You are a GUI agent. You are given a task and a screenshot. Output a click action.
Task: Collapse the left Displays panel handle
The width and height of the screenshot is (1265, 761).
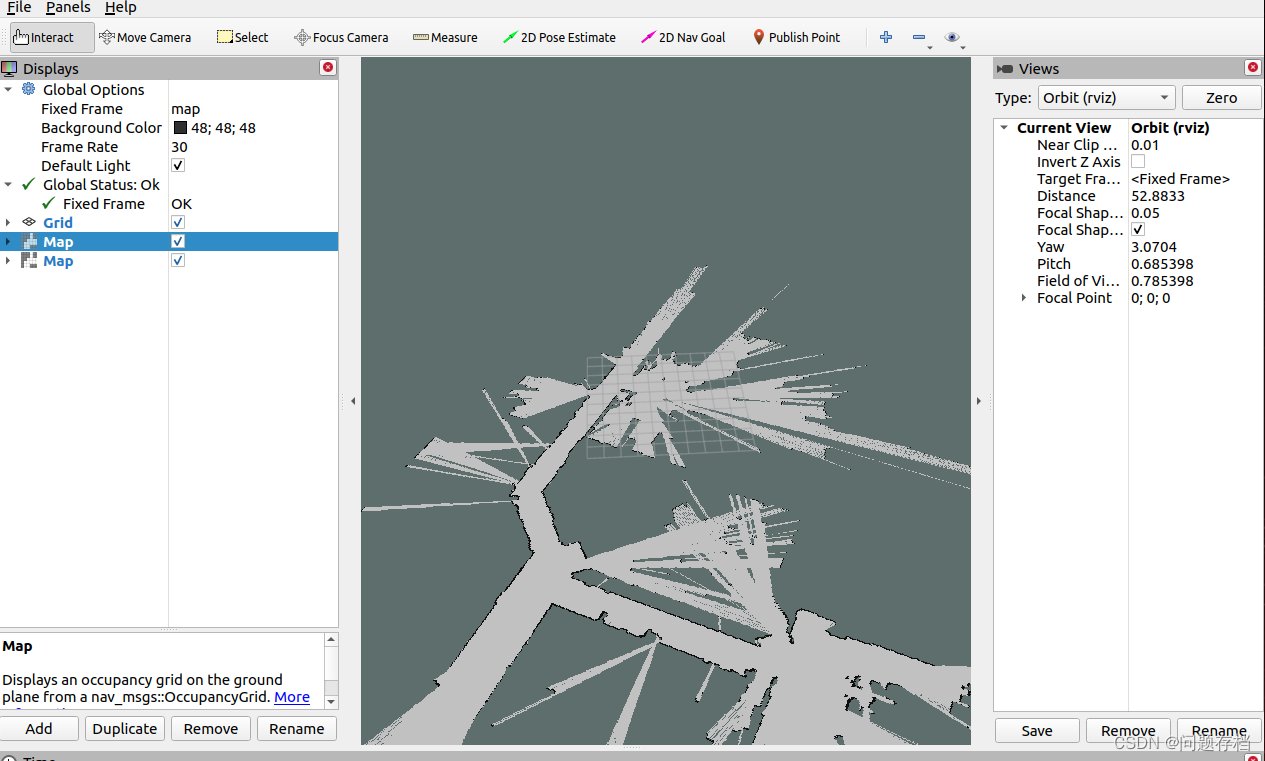click(352, 401)
